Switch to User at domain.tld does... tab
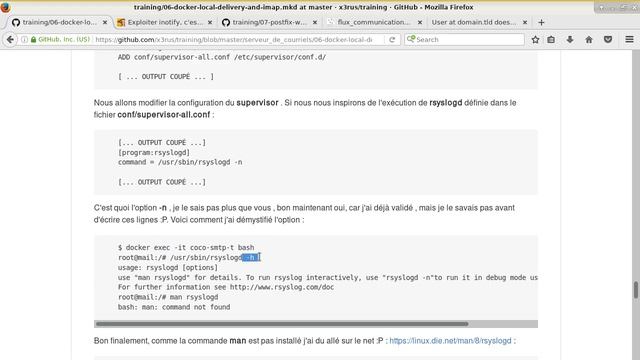640x360 pixels. click(473, 22)
